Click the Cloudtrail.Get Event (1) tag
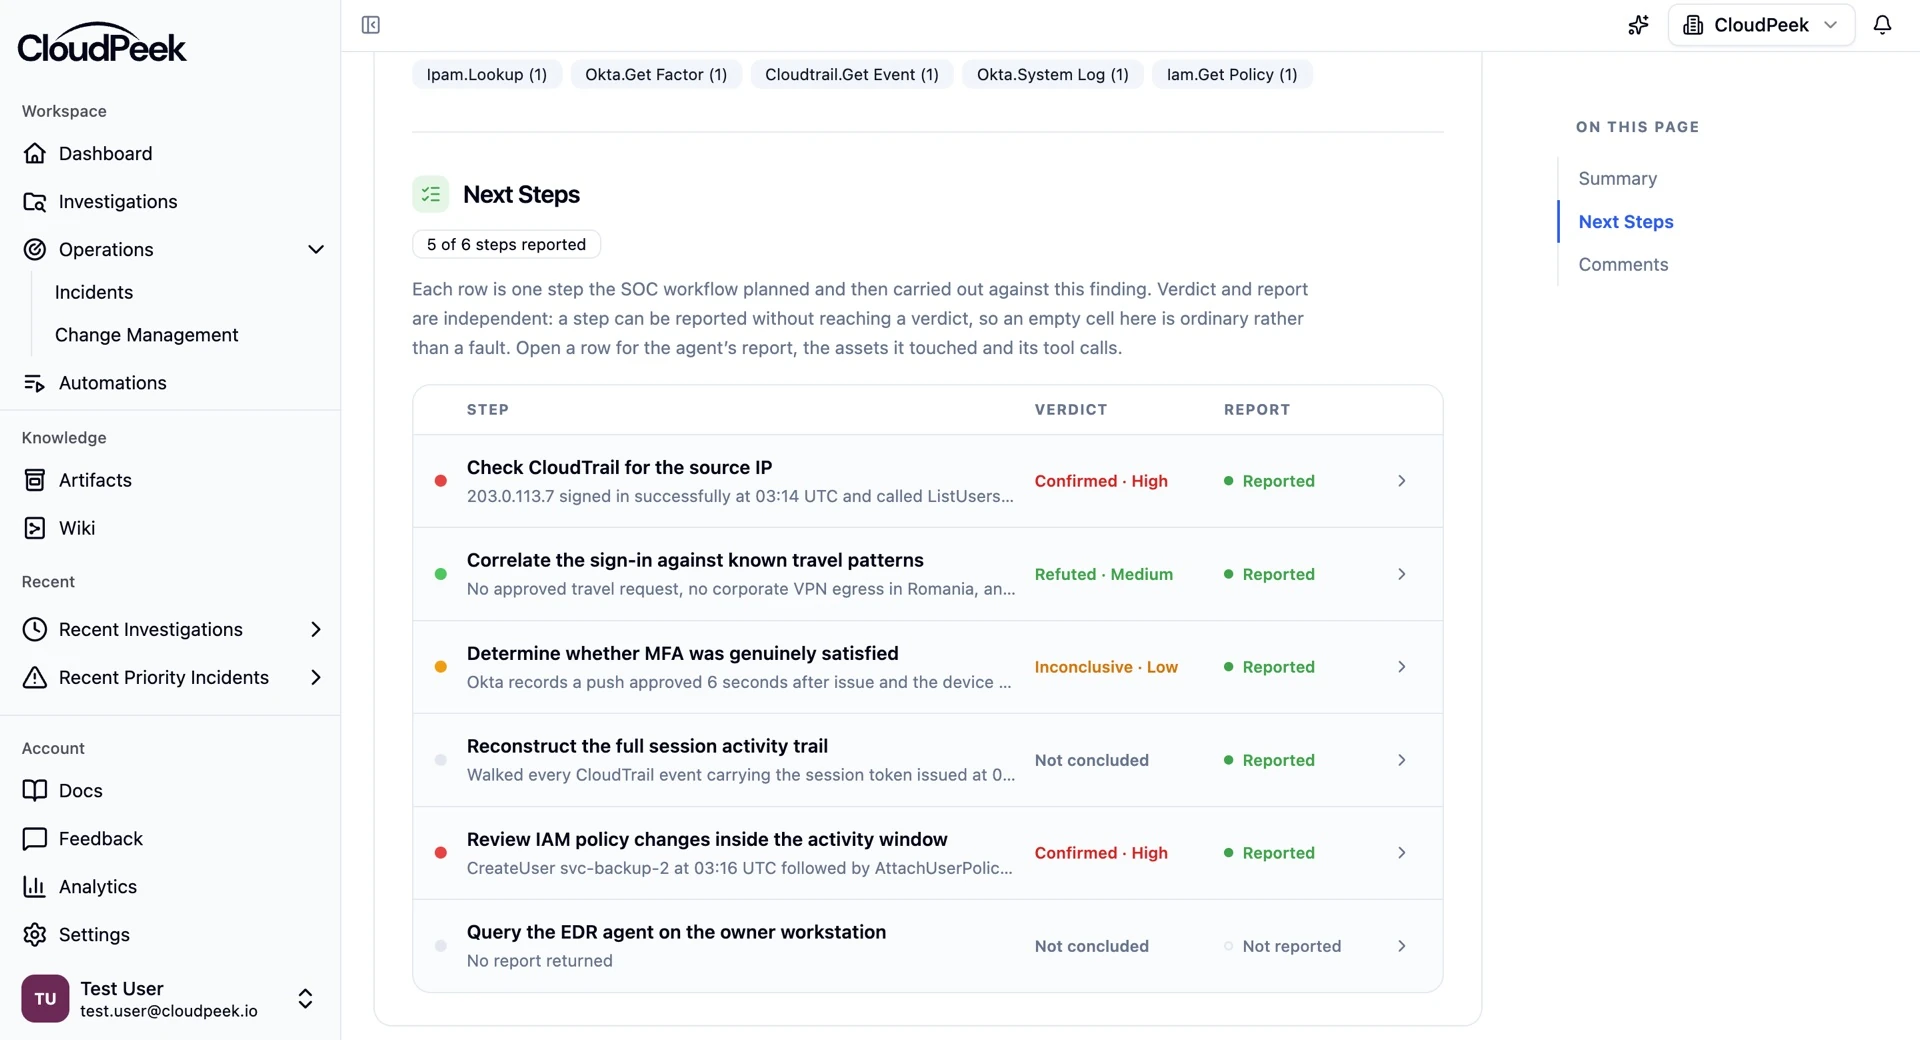 tap(852, 74)
